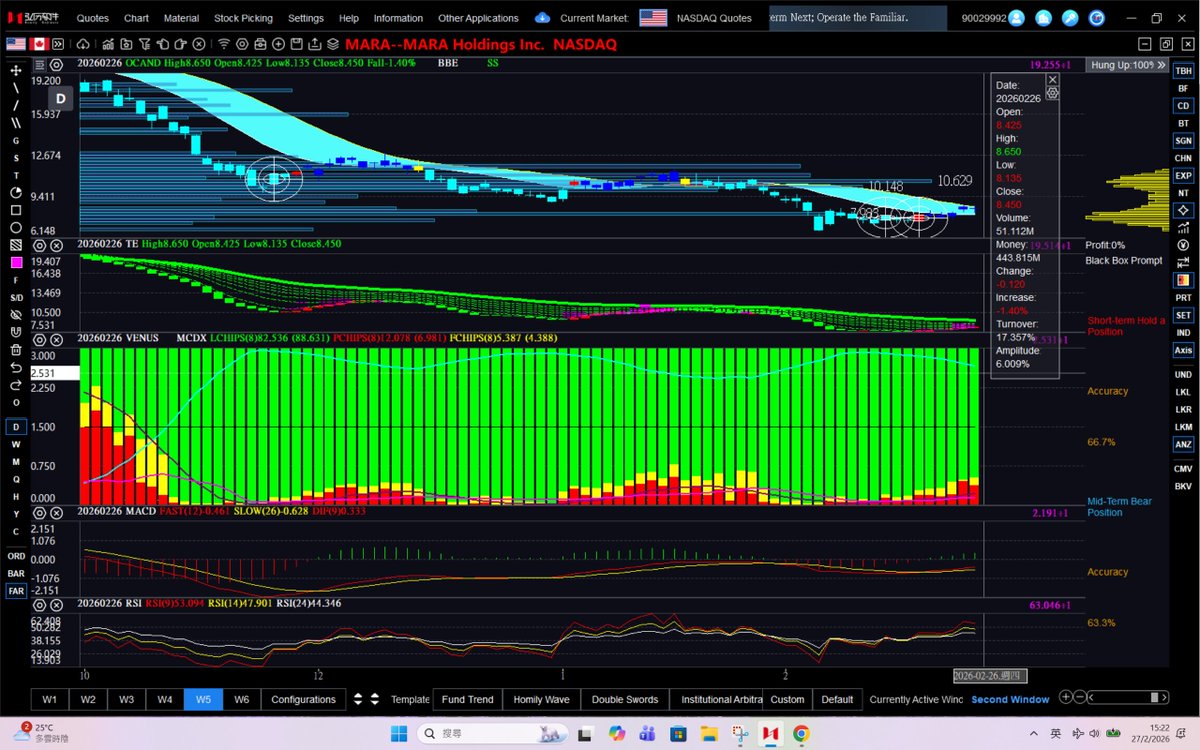Click the save disk toolbar icon
The height and width of the screenshot is (750, 1200).
click(296, 44)
